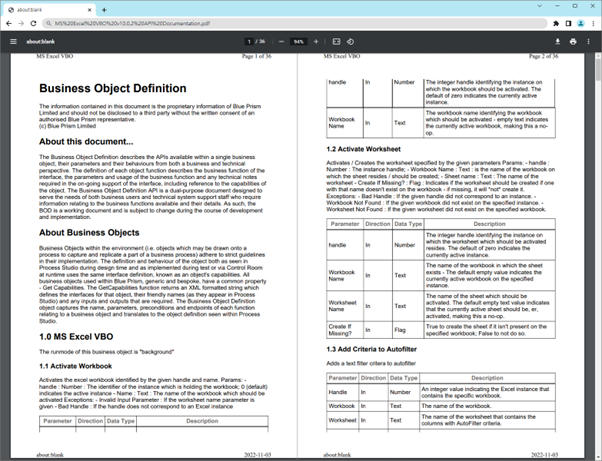
Task: Click the 1.0 MS Excel VBO heading
Action: [76, 337]
